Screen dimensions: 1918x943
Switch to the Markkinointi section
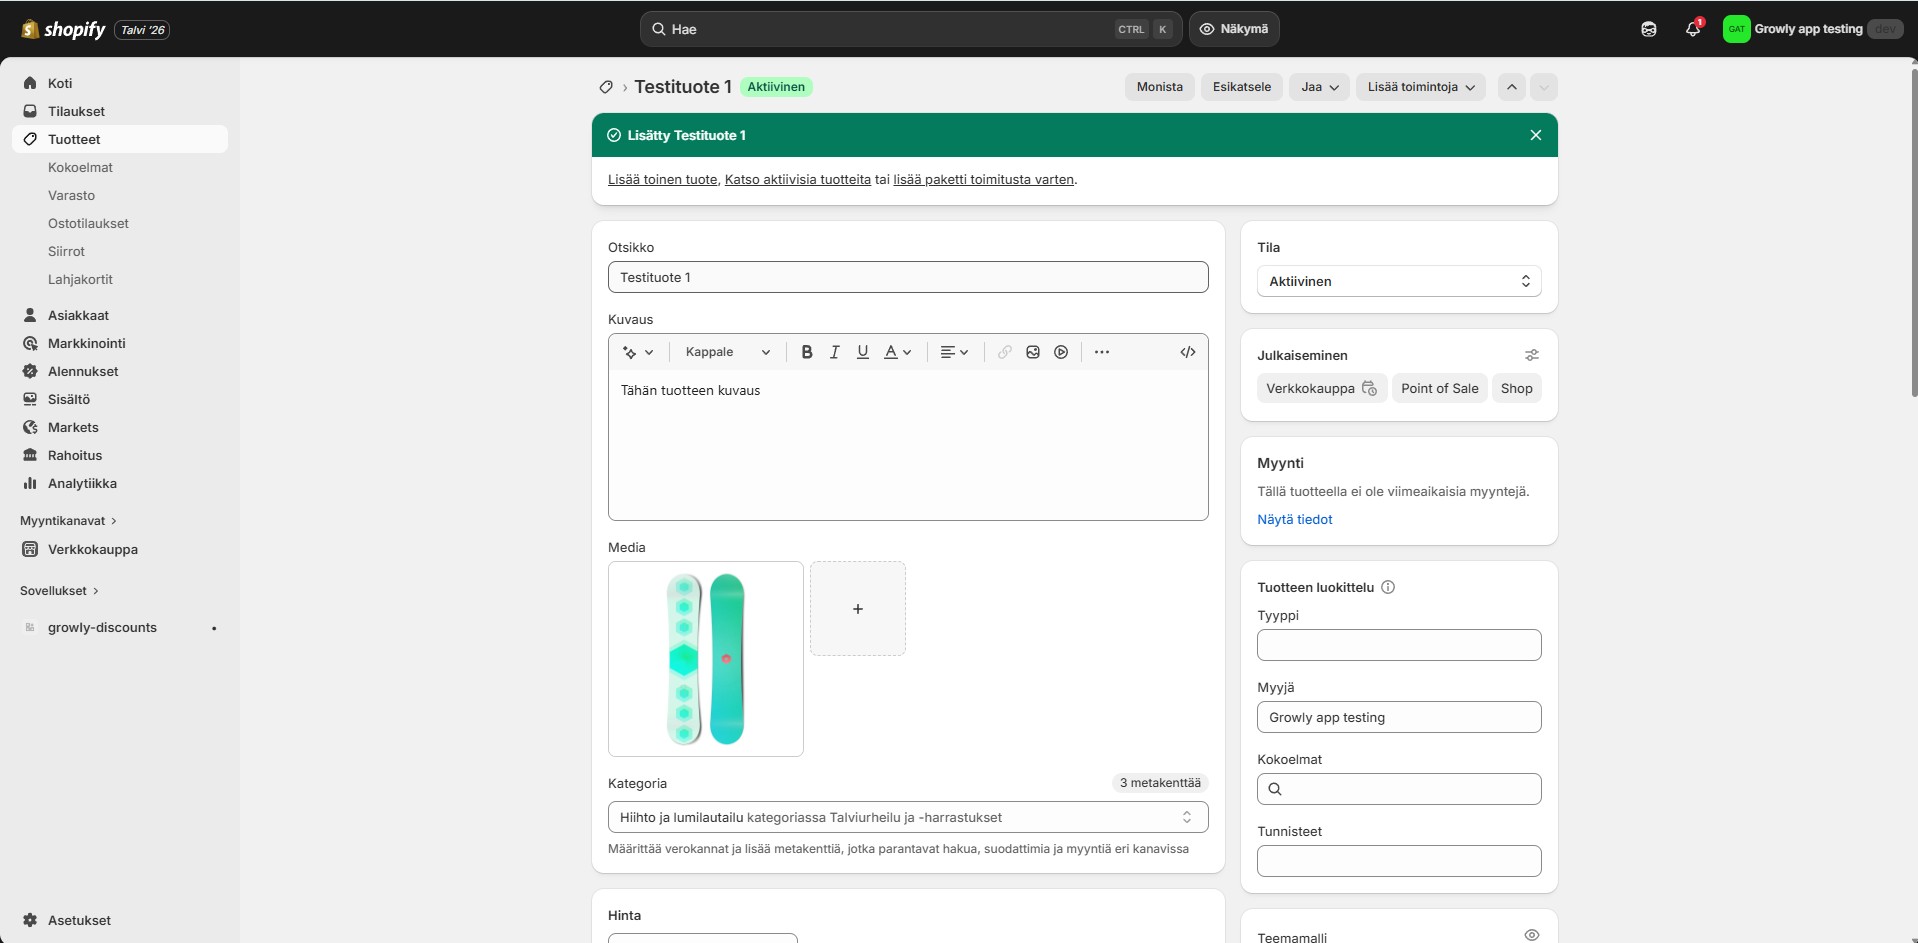click(85, 343)
